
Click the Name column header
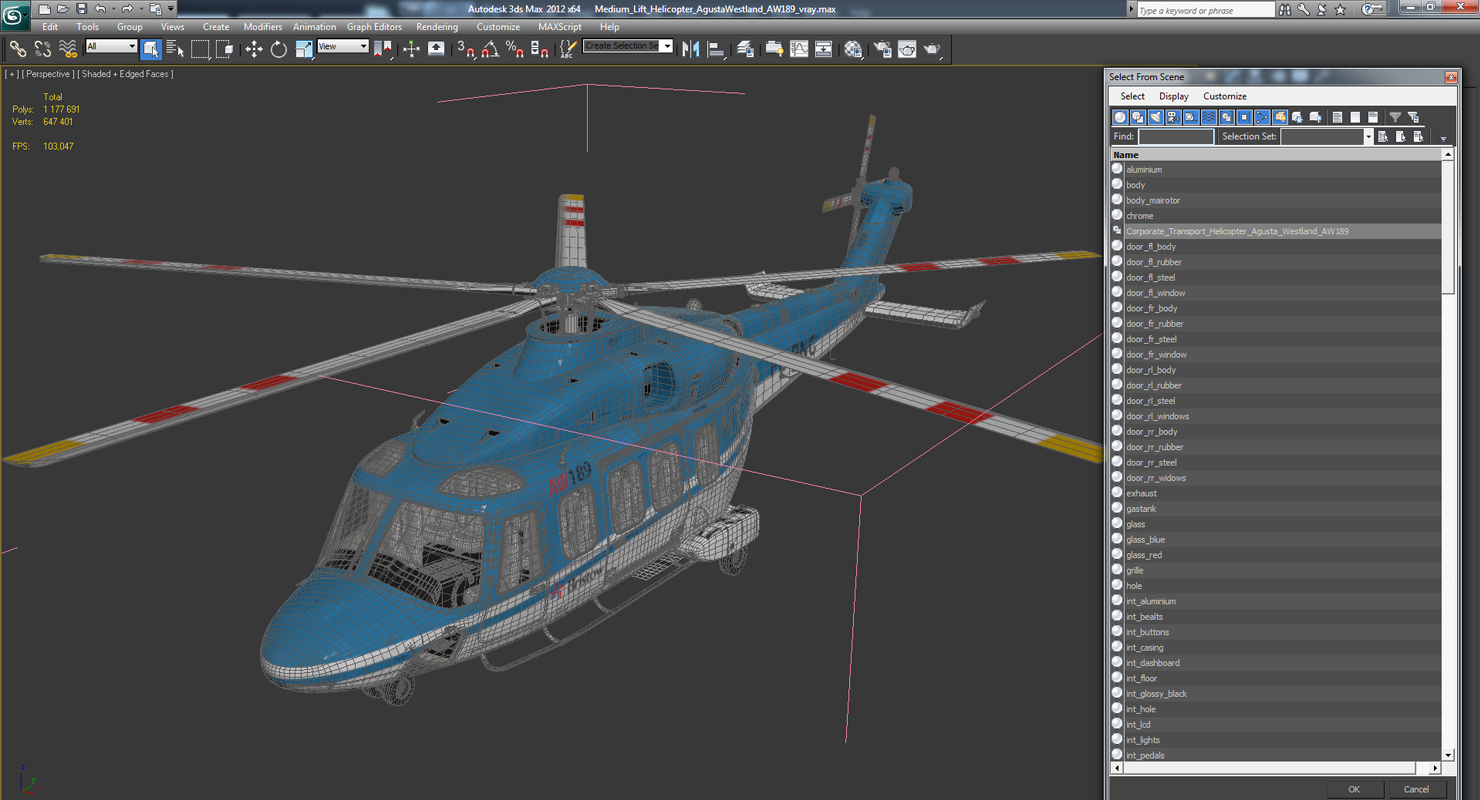1276,155
